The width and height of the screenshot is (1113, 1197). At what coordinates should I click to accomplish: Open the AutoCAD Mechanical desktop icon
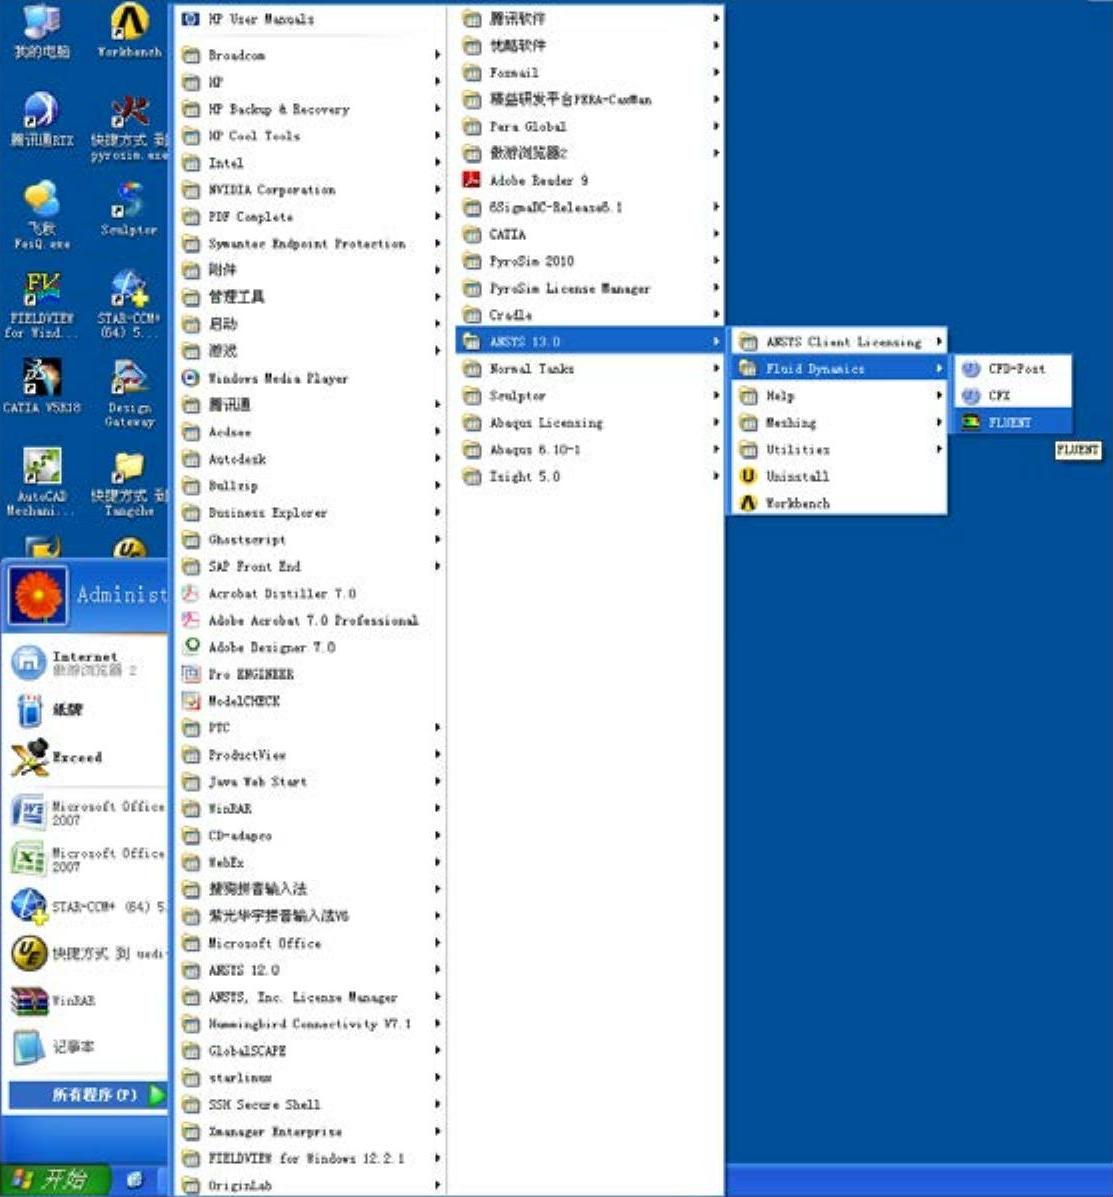[40, 482]
